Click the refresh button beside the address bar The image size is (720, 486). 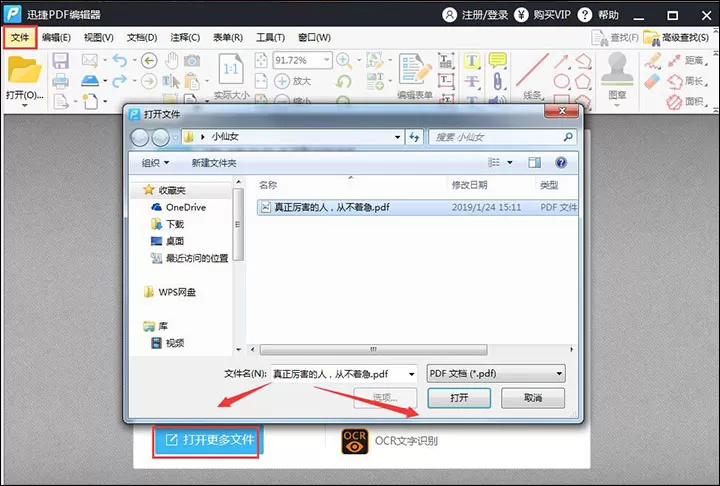click(x=414, y=137)
